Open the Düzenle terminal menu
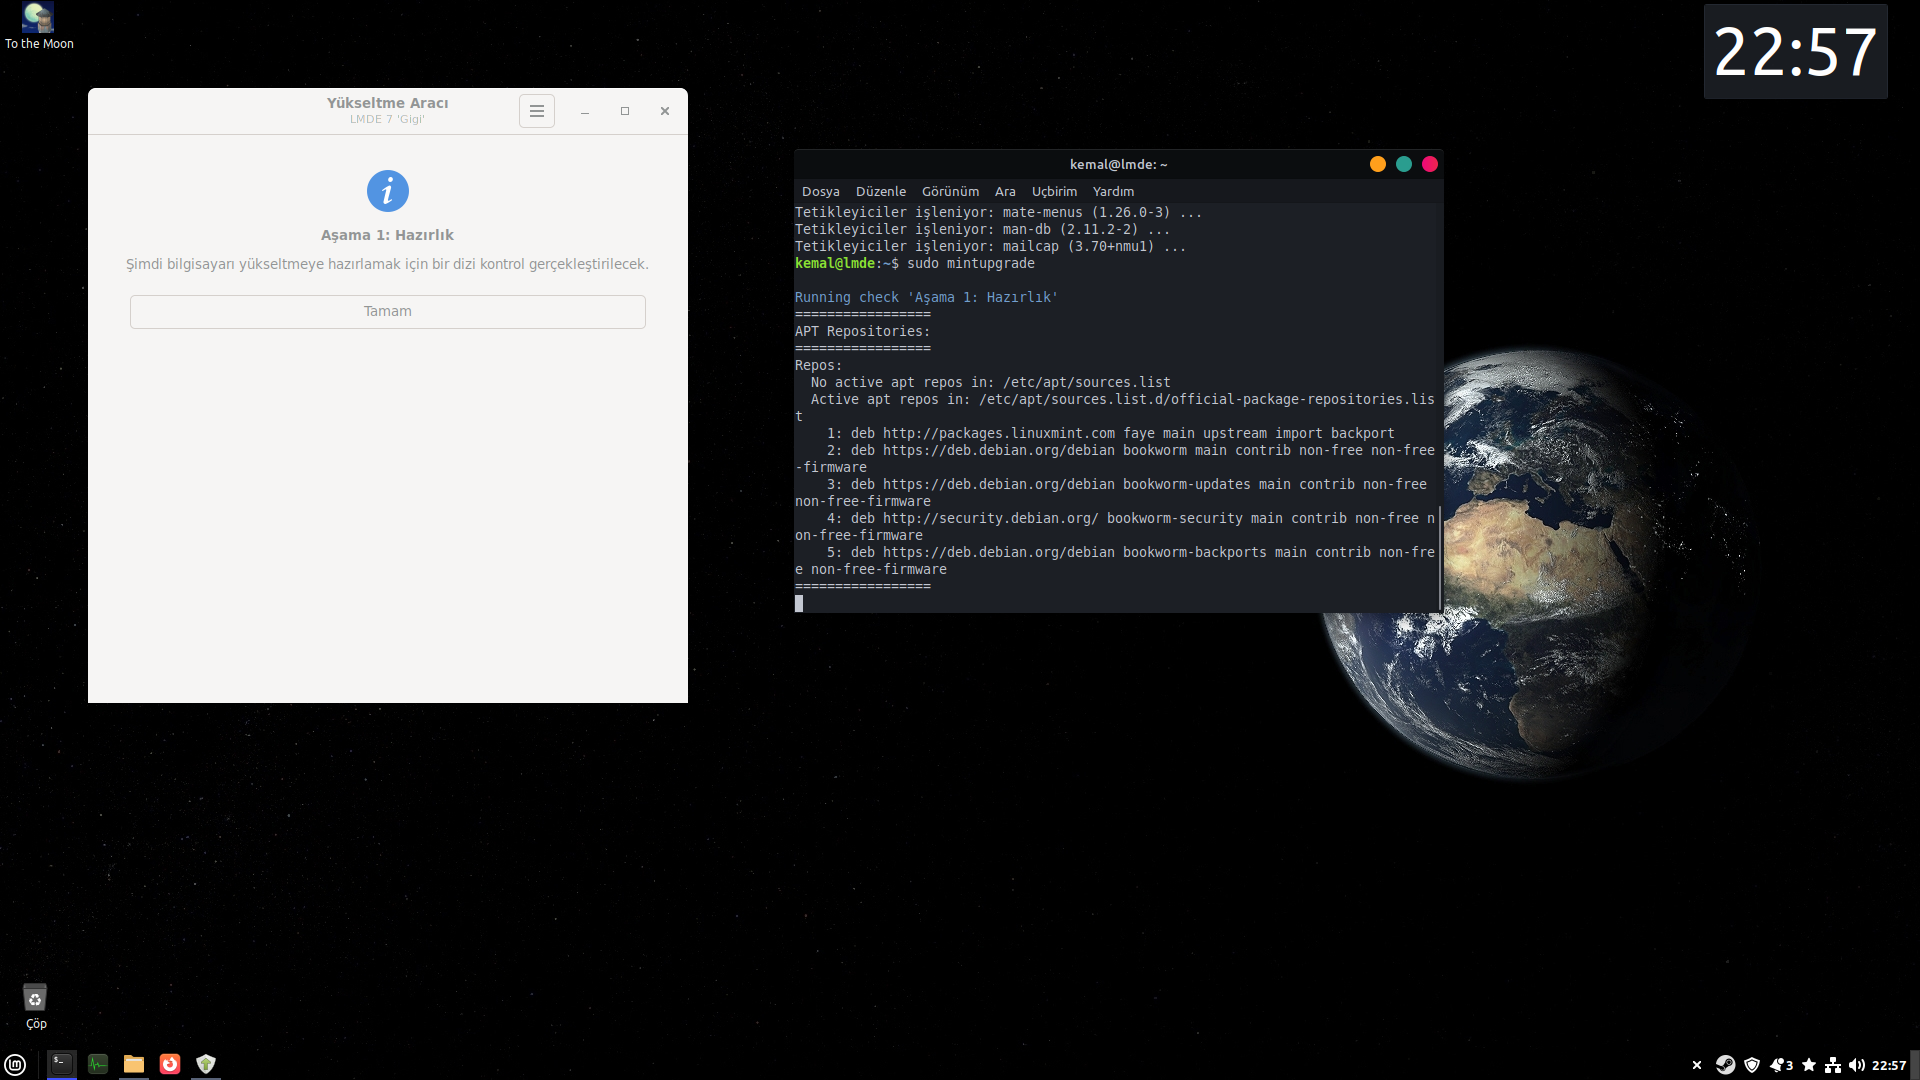The width and height of the screenshot is (1920, 1080). tap(880, 191)
